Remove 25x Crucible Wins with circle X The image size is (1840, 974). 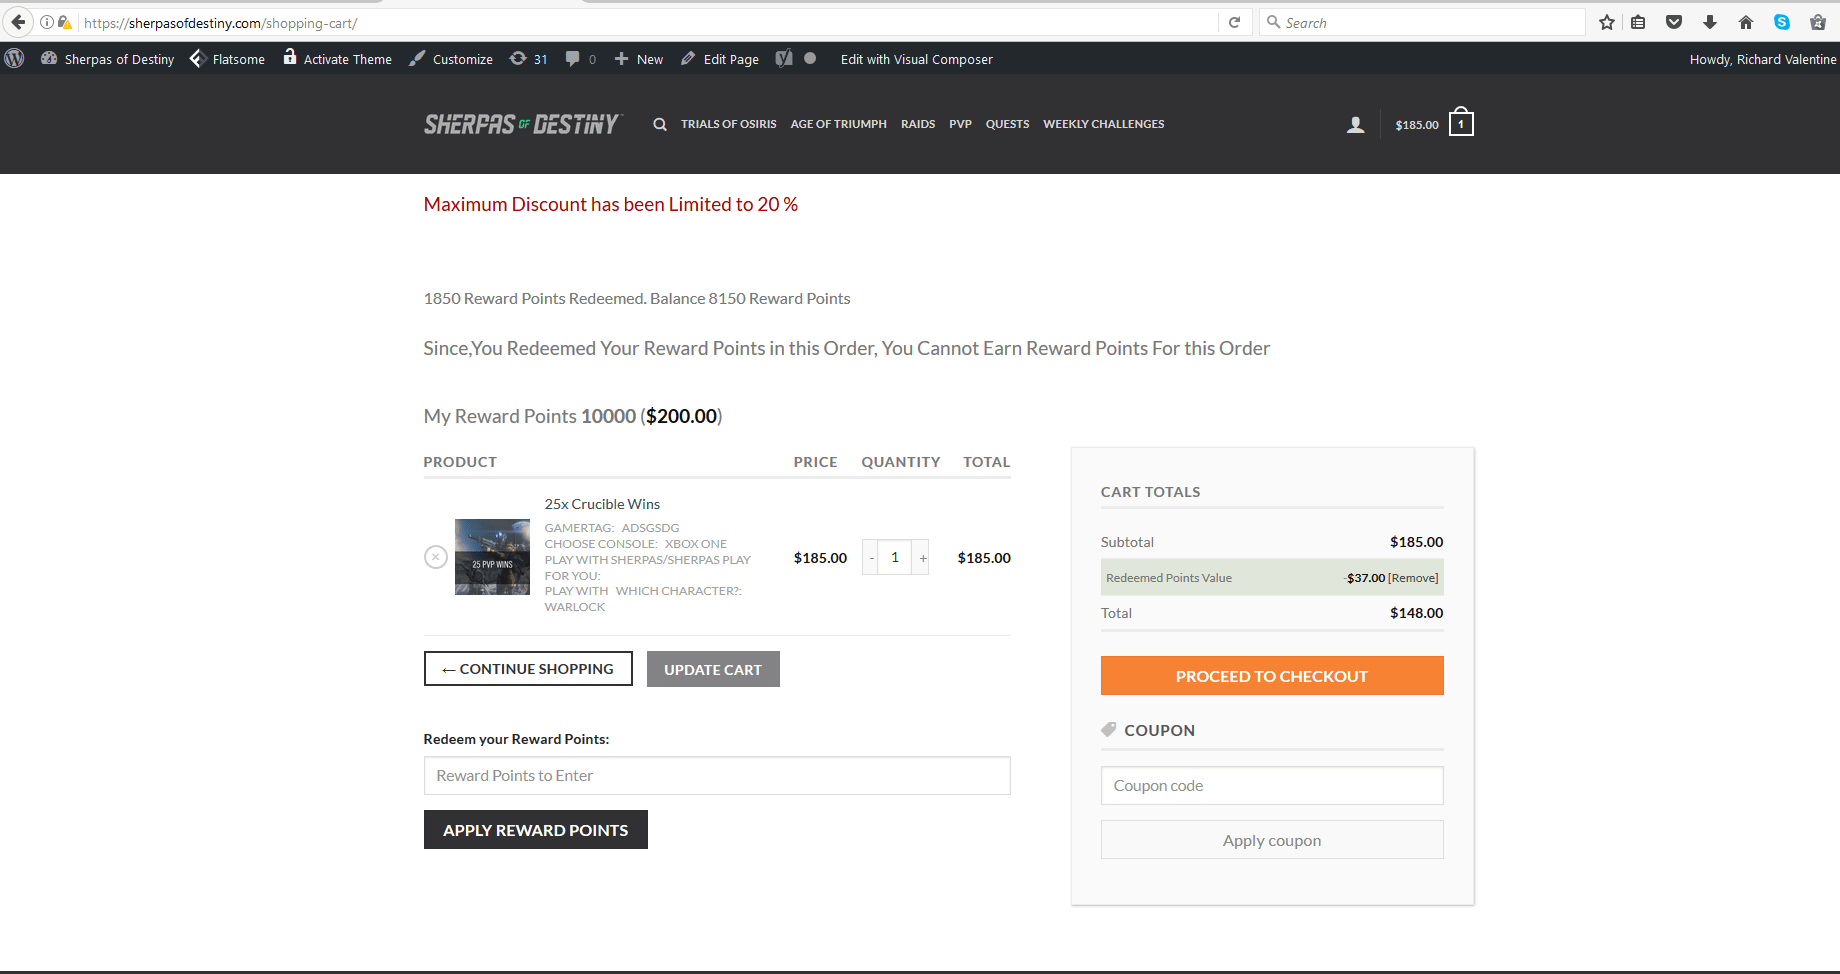point(436,557)
